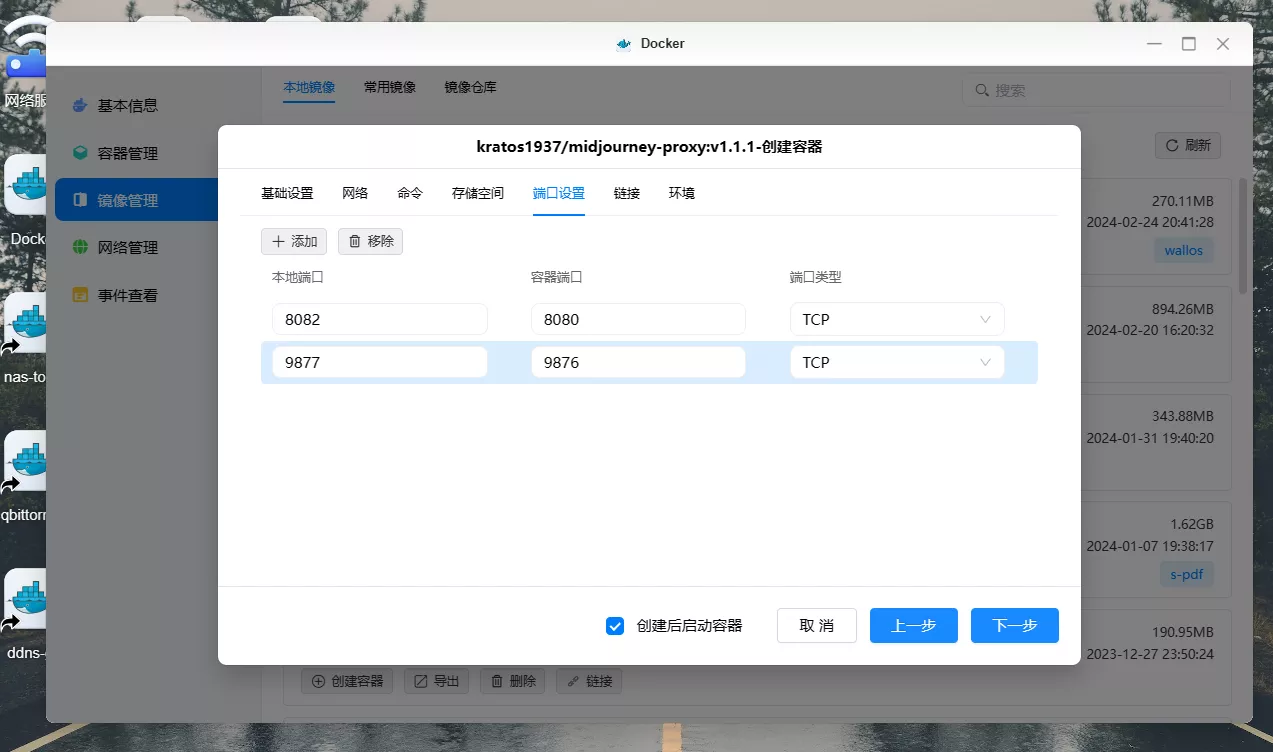The width and height of the screenshot is (1273, 752).
Task: Switch to the 基础设置 tab
Action: click(x=287, y=193)
